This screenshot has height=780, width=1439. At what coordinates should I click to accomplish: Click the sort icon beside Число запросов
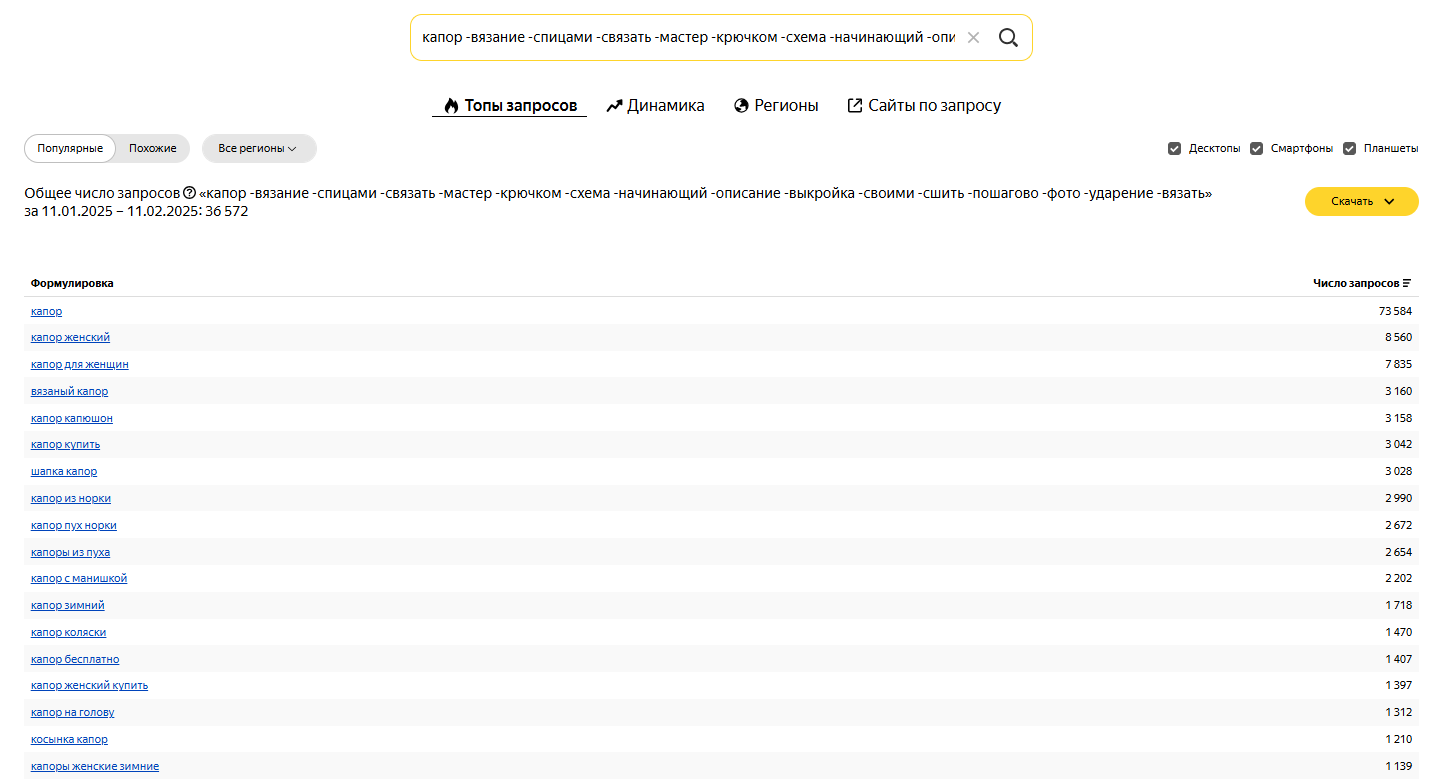tap(1407, 283)
